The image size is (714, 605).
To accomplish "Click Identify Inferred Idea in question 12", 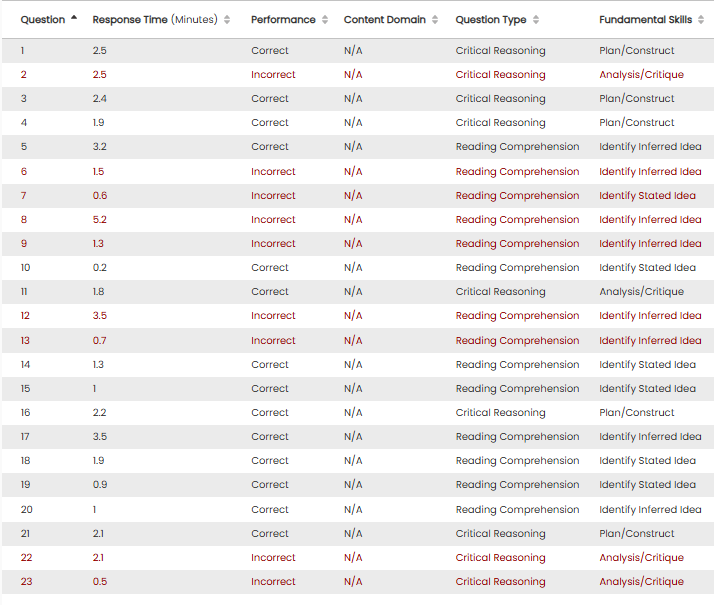I will coord(650,316).
